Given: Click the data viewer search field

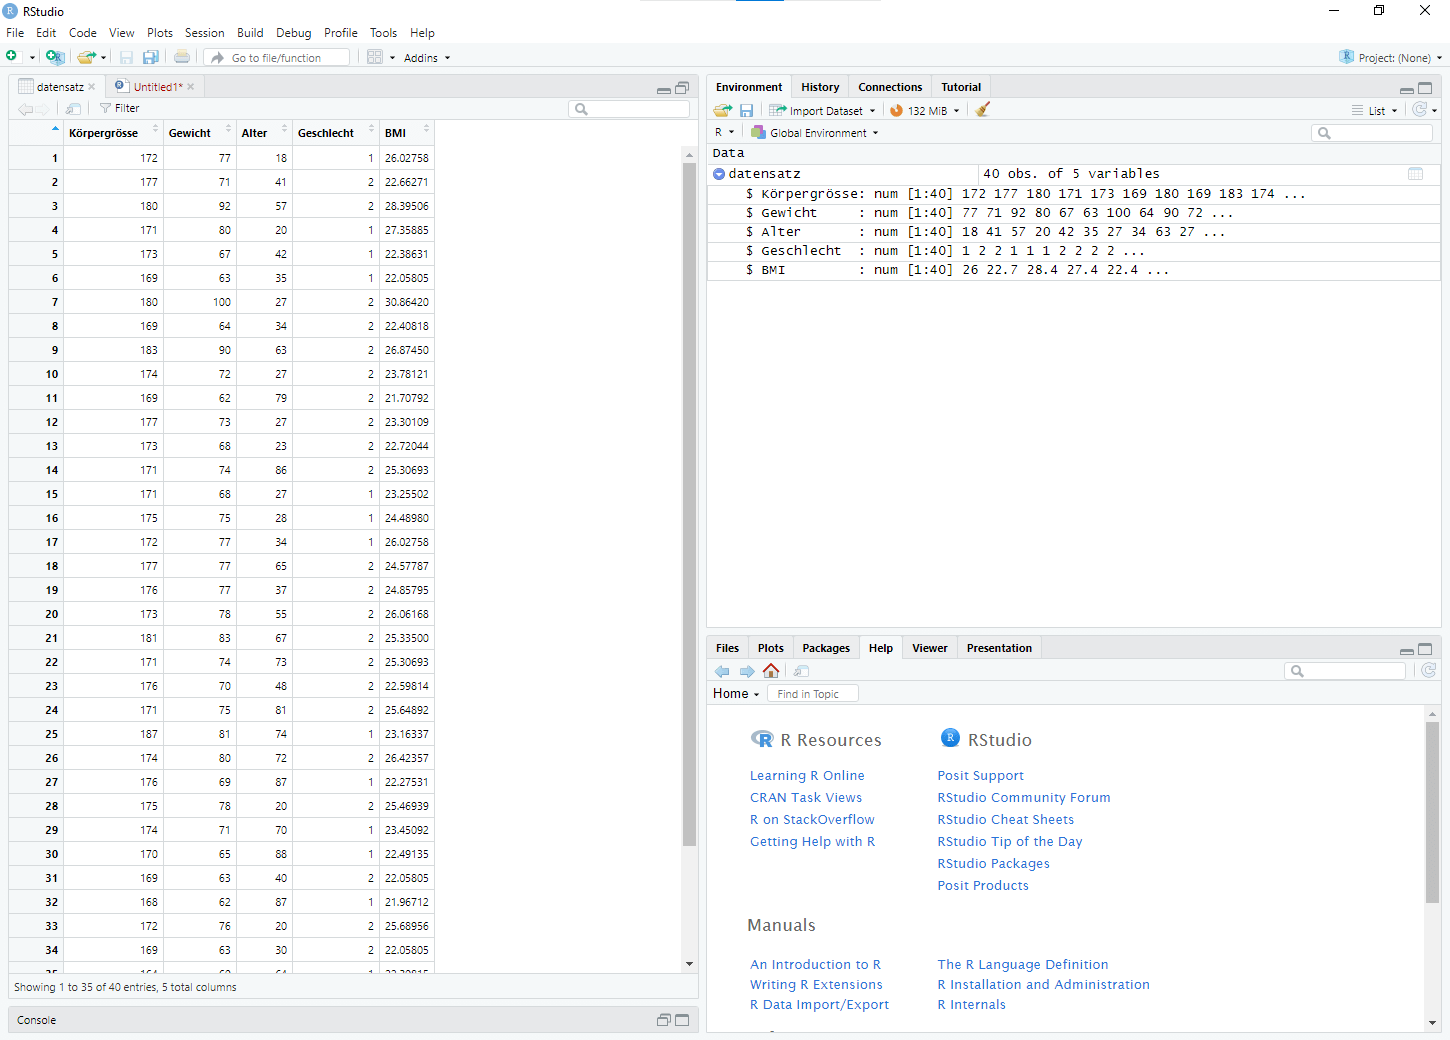Looking at the screenshot, I should pos(629,109).
